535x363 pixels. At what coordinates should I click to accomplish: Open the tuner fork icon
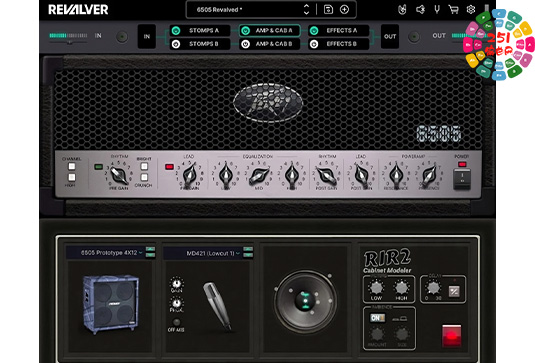pyautogui.click(x=437, y=9)
